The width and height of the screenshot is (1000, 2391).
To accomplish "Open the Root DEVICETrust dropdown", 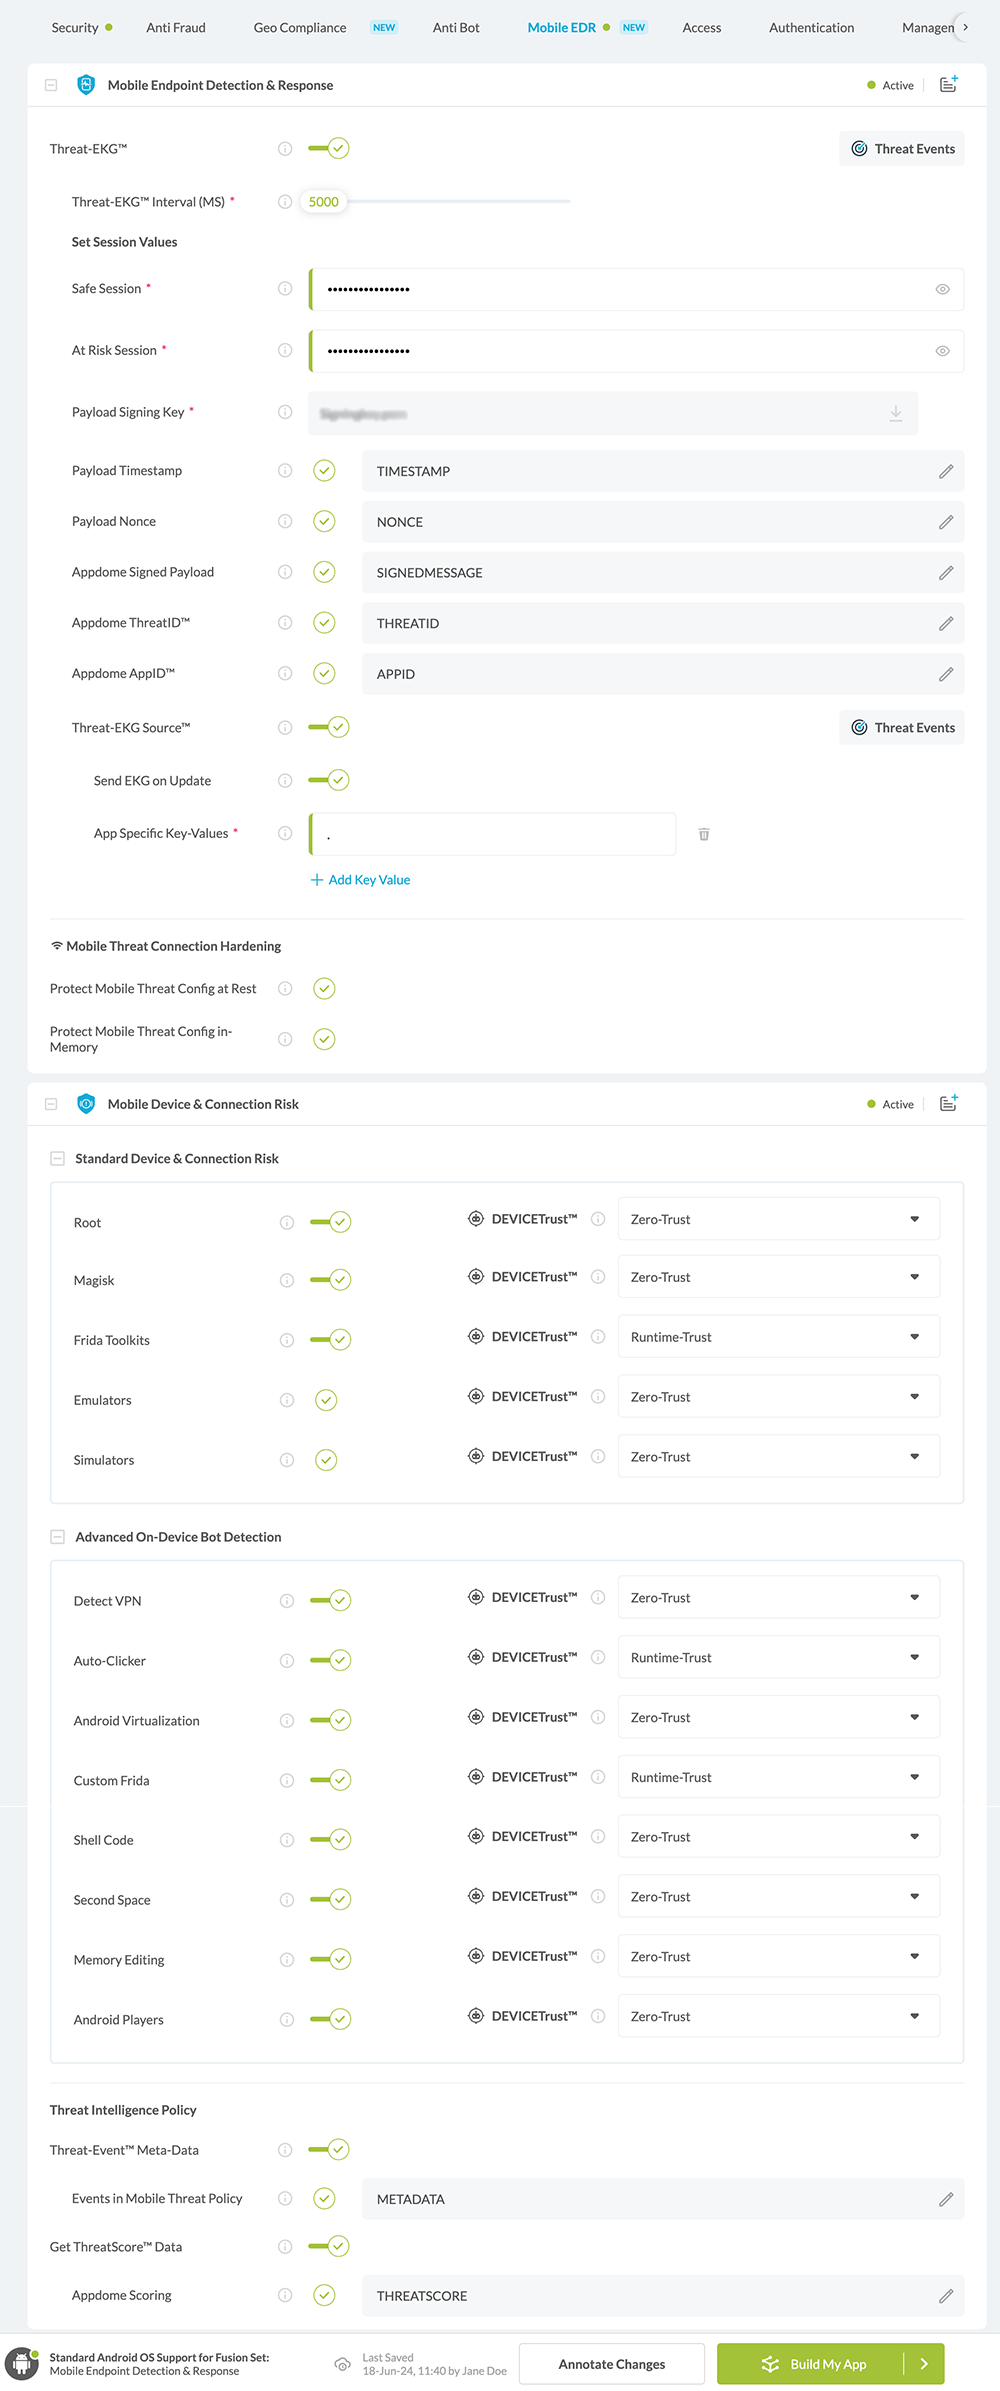I will tap(778, 1219).
